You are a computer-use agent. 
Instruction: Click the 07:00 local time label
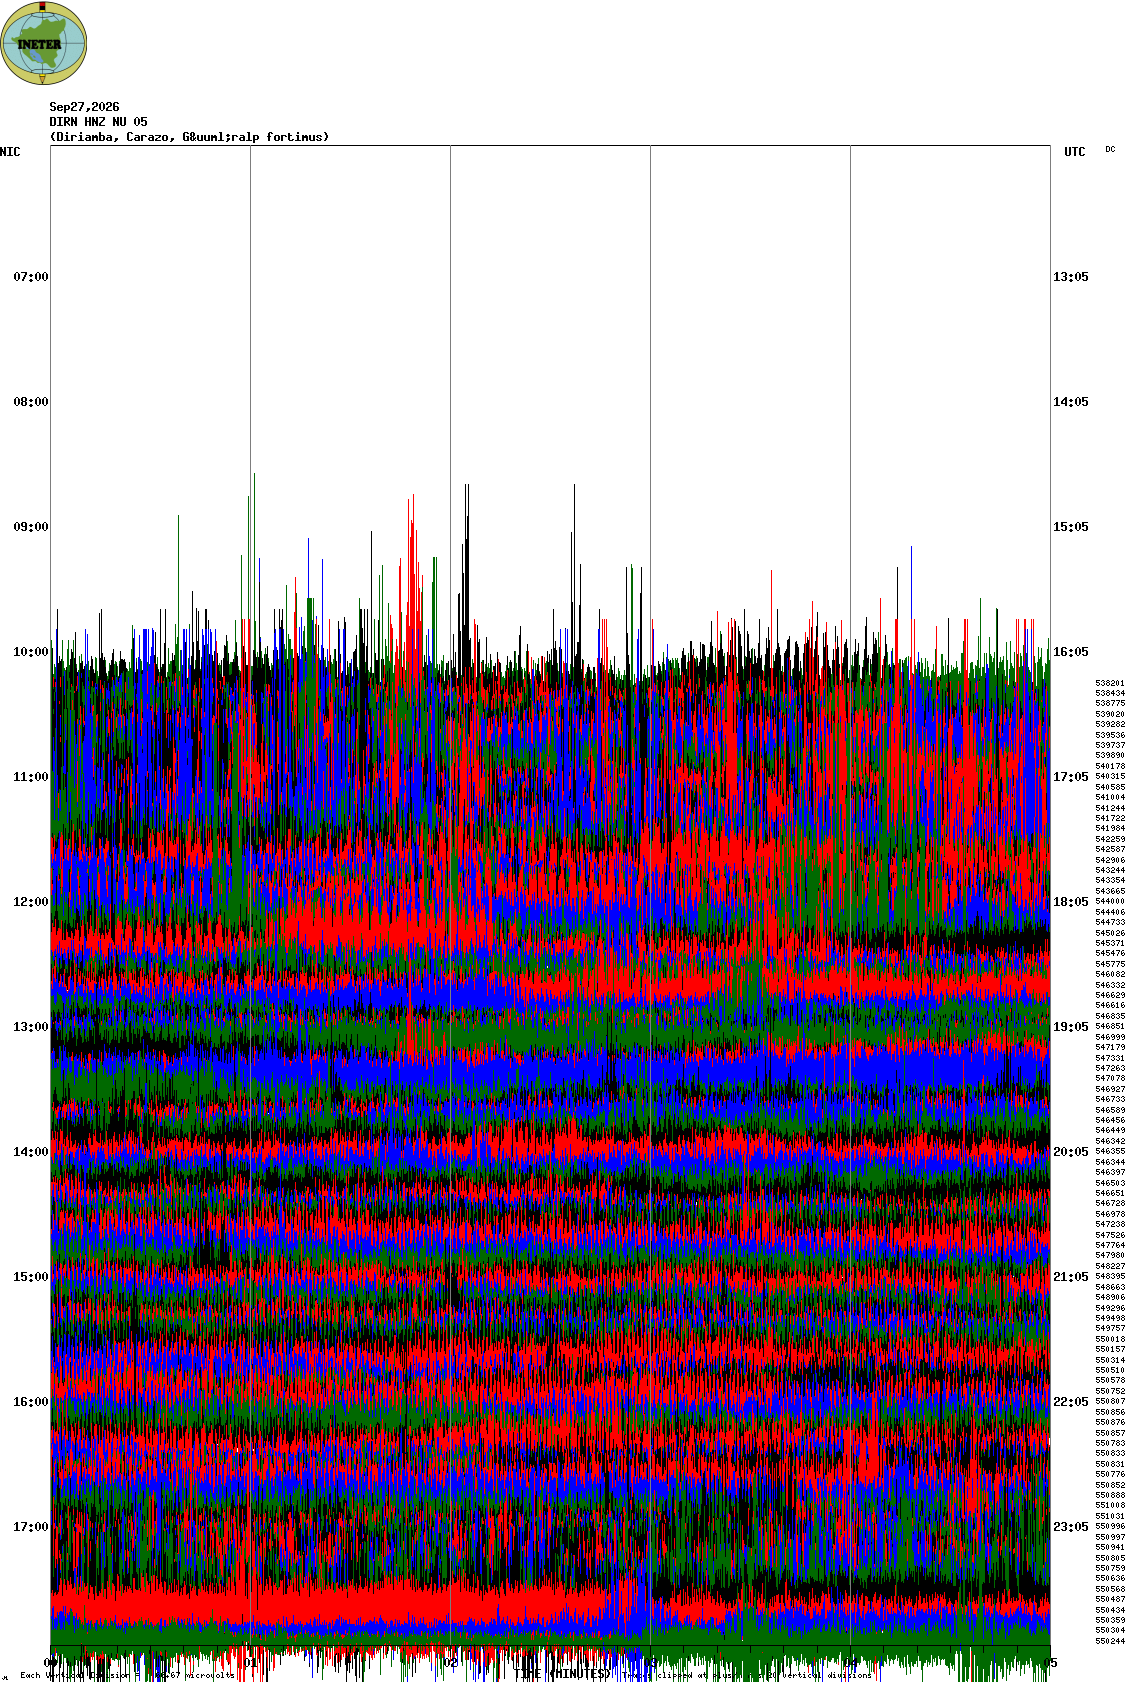(31, 277)
